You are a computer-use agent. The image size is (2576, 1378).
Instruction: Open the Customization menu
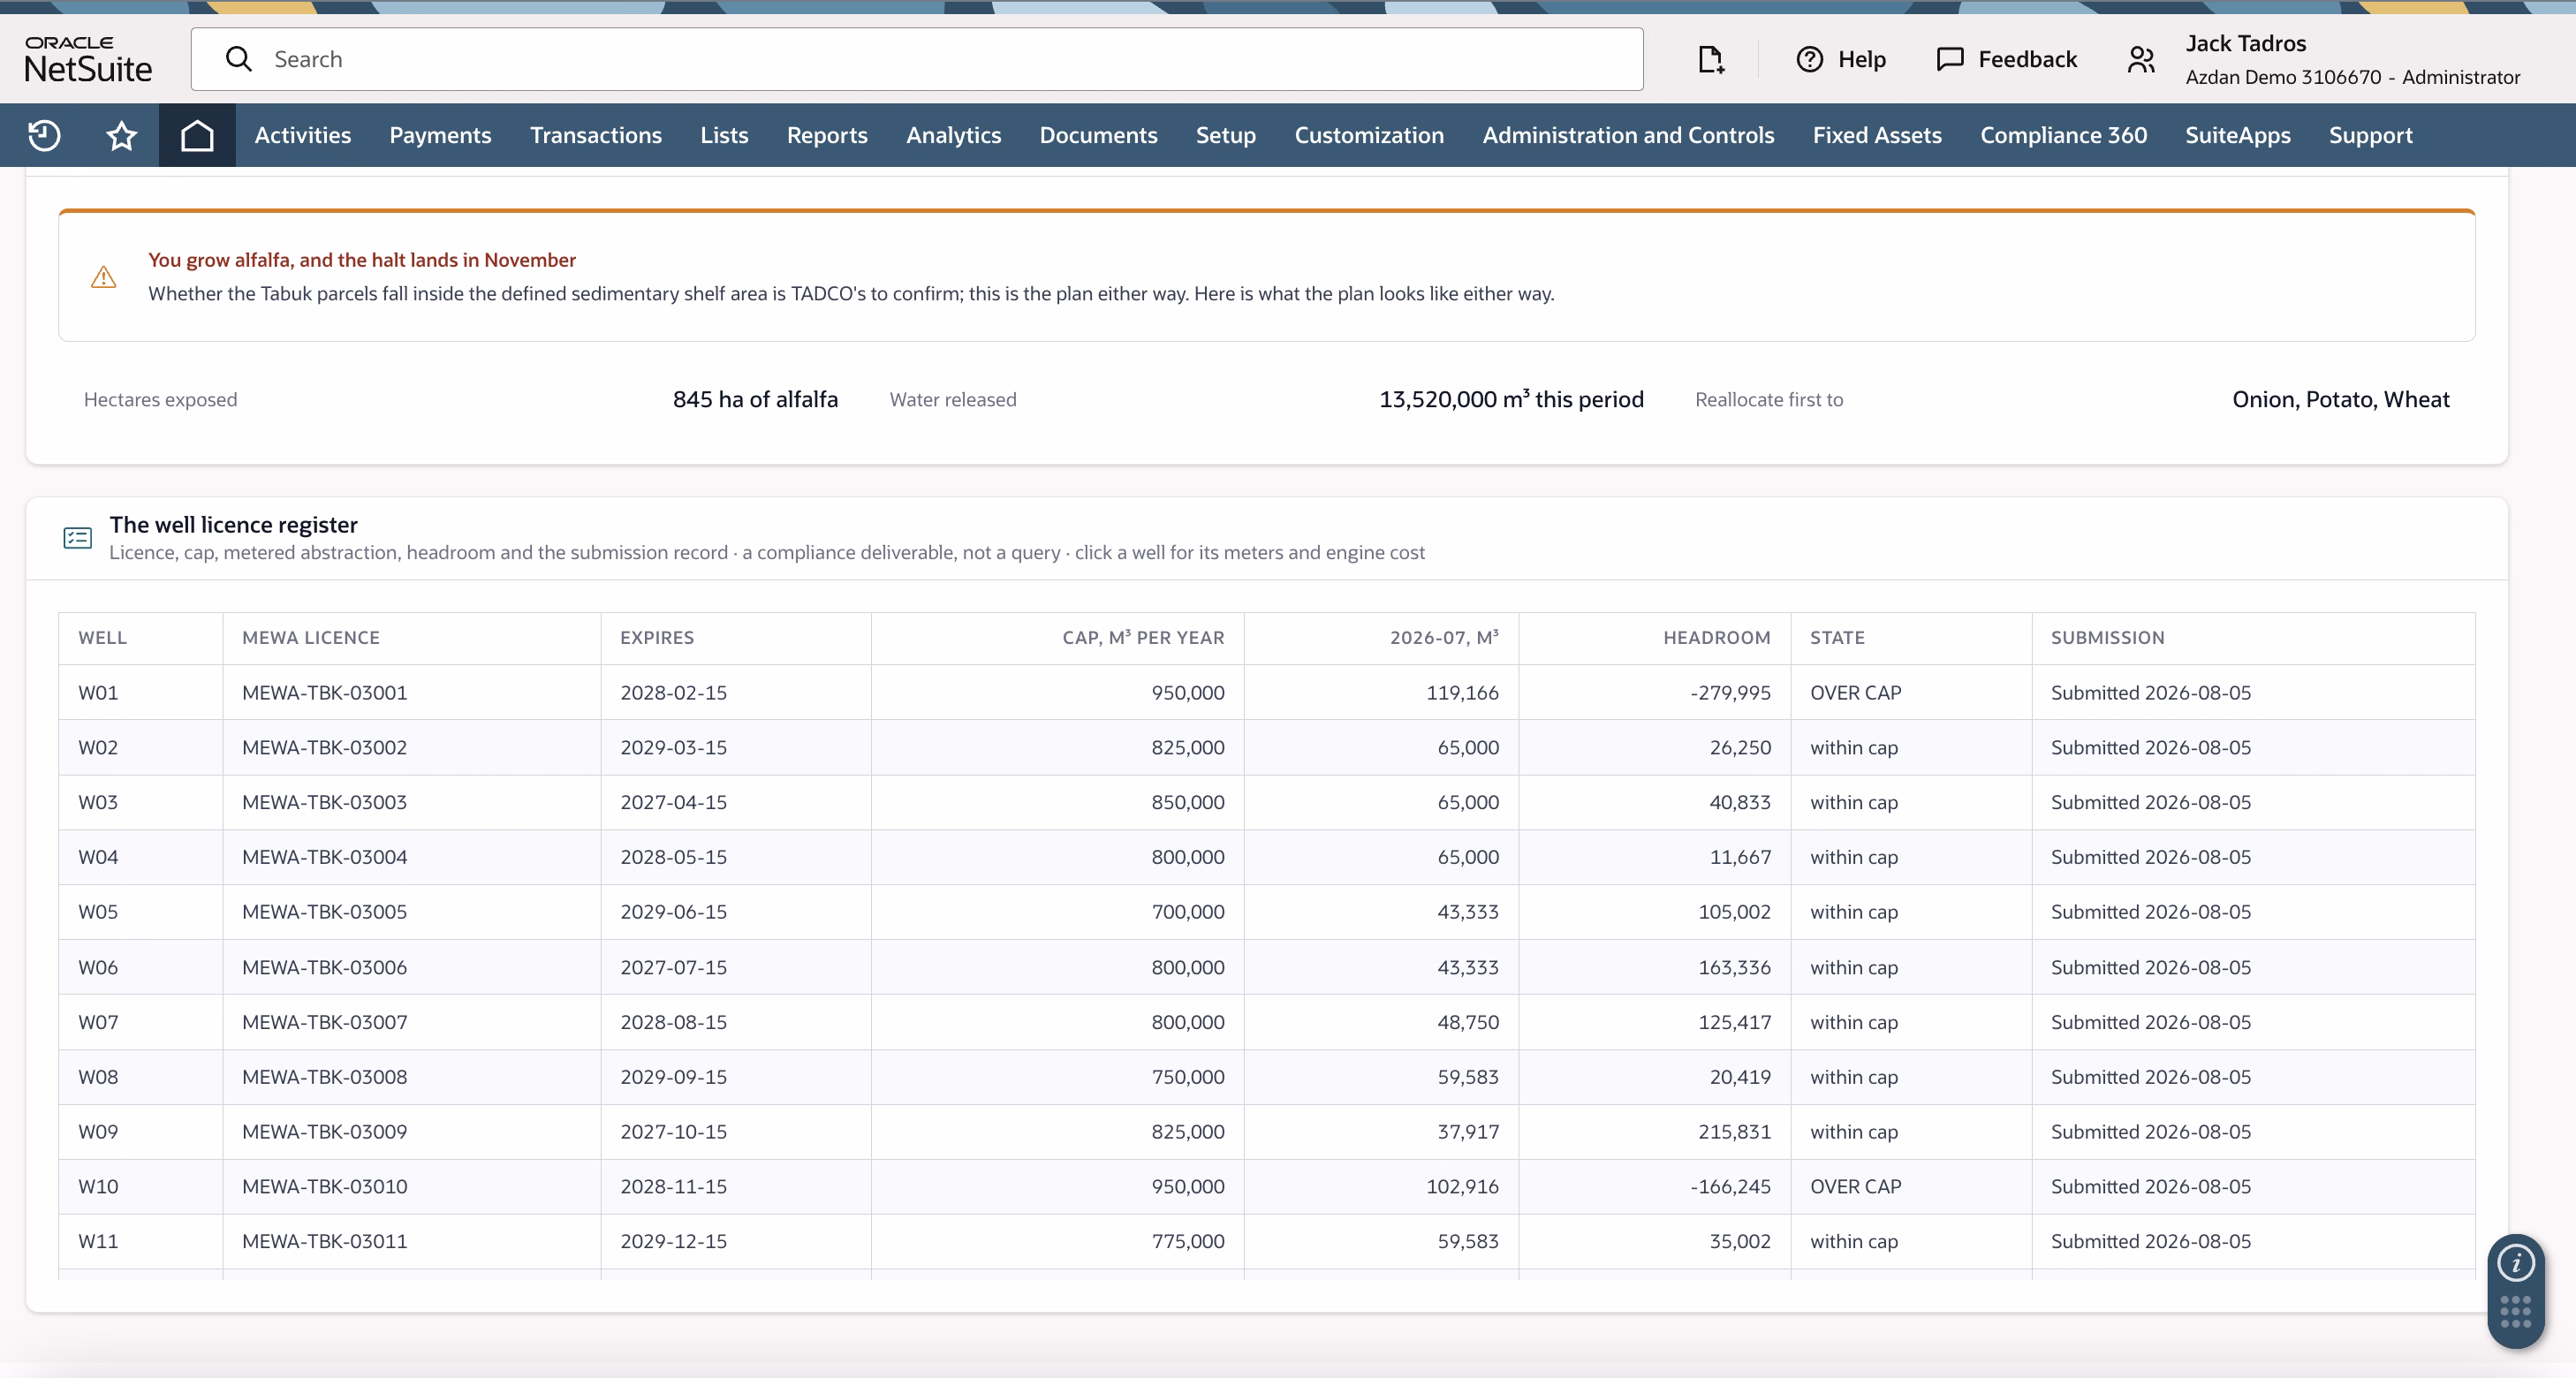[x=1369, y=135]
